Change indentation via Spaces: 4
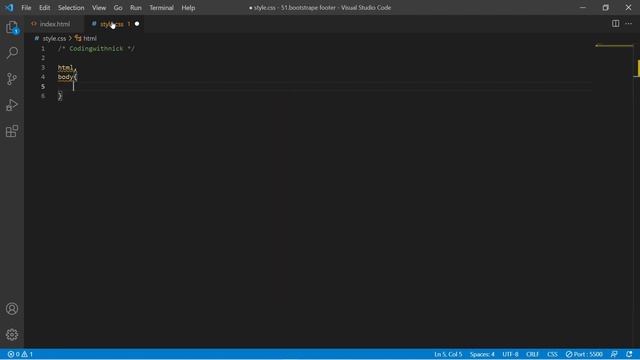The image size is (640, 360). [482, 354]
